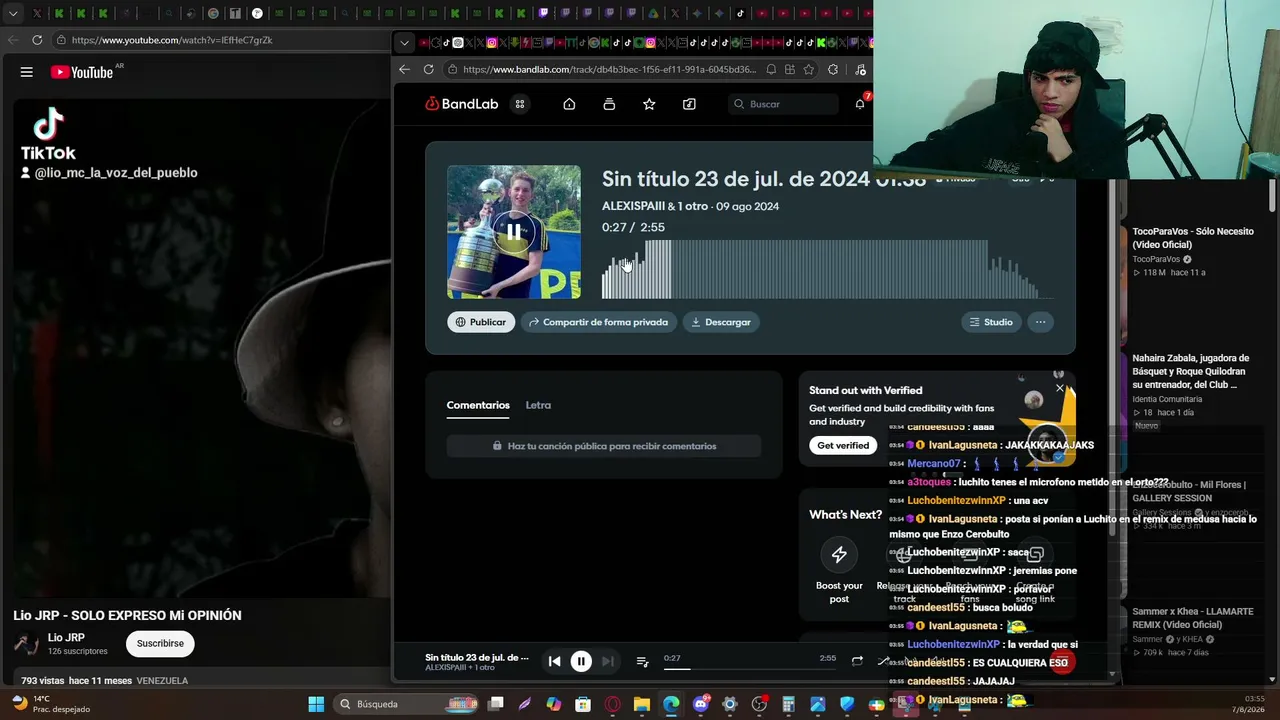Open Copilot from the taskbar
Image resolution: width=1280 pixels, height=720 pixels.
pyautogui.click(x=554, y=704)
